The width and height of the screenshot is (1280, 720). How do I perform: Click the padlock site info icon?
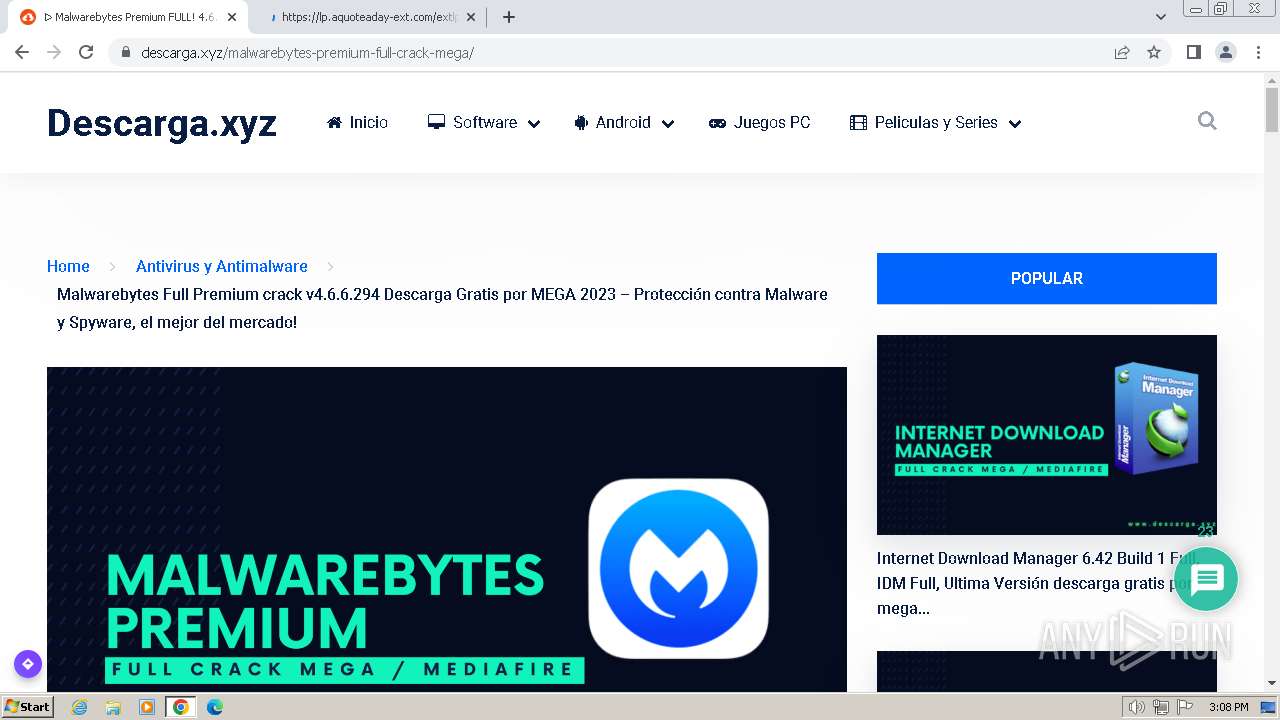click(x=125, y=52)
